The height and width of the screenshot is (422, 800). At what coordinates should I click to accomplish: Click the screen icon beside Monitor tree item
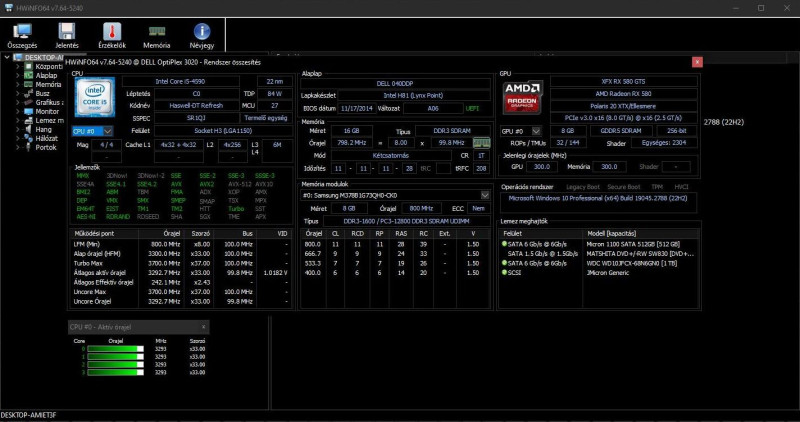pyautogui.click(x=28, y=111)
